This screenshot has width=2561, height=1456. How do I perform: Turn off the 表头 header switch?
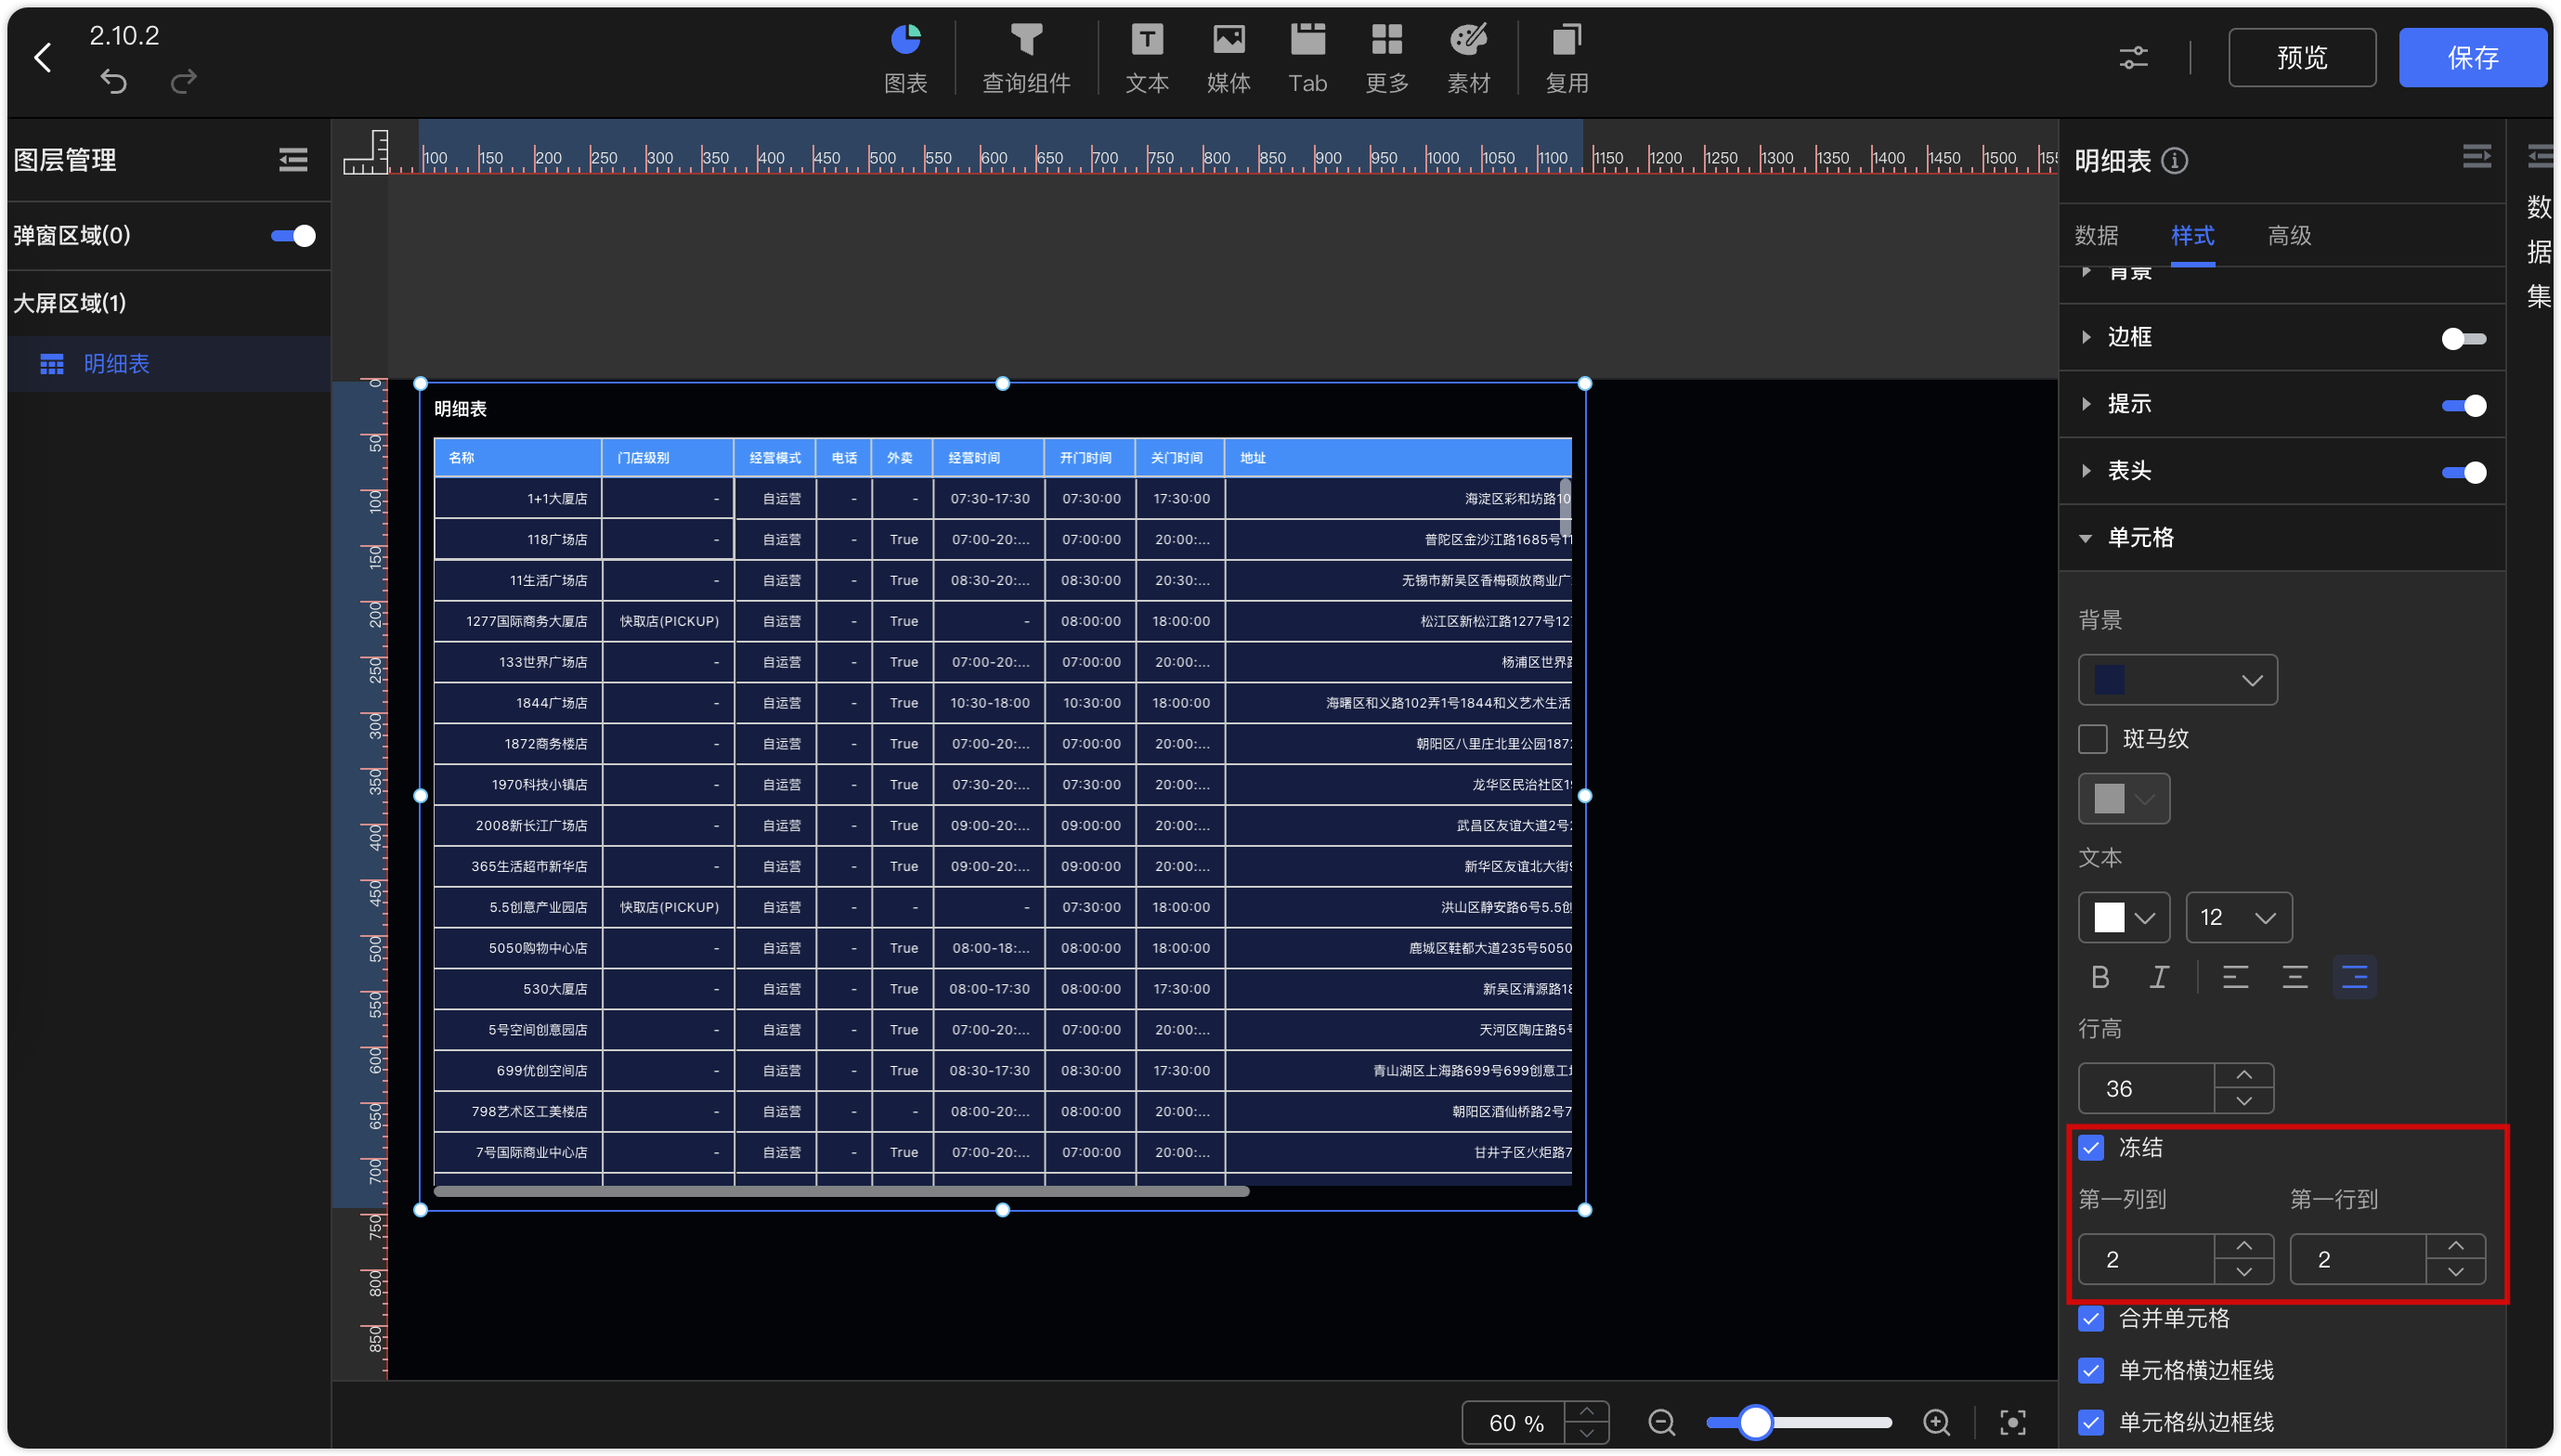[x=2463, y=473]
